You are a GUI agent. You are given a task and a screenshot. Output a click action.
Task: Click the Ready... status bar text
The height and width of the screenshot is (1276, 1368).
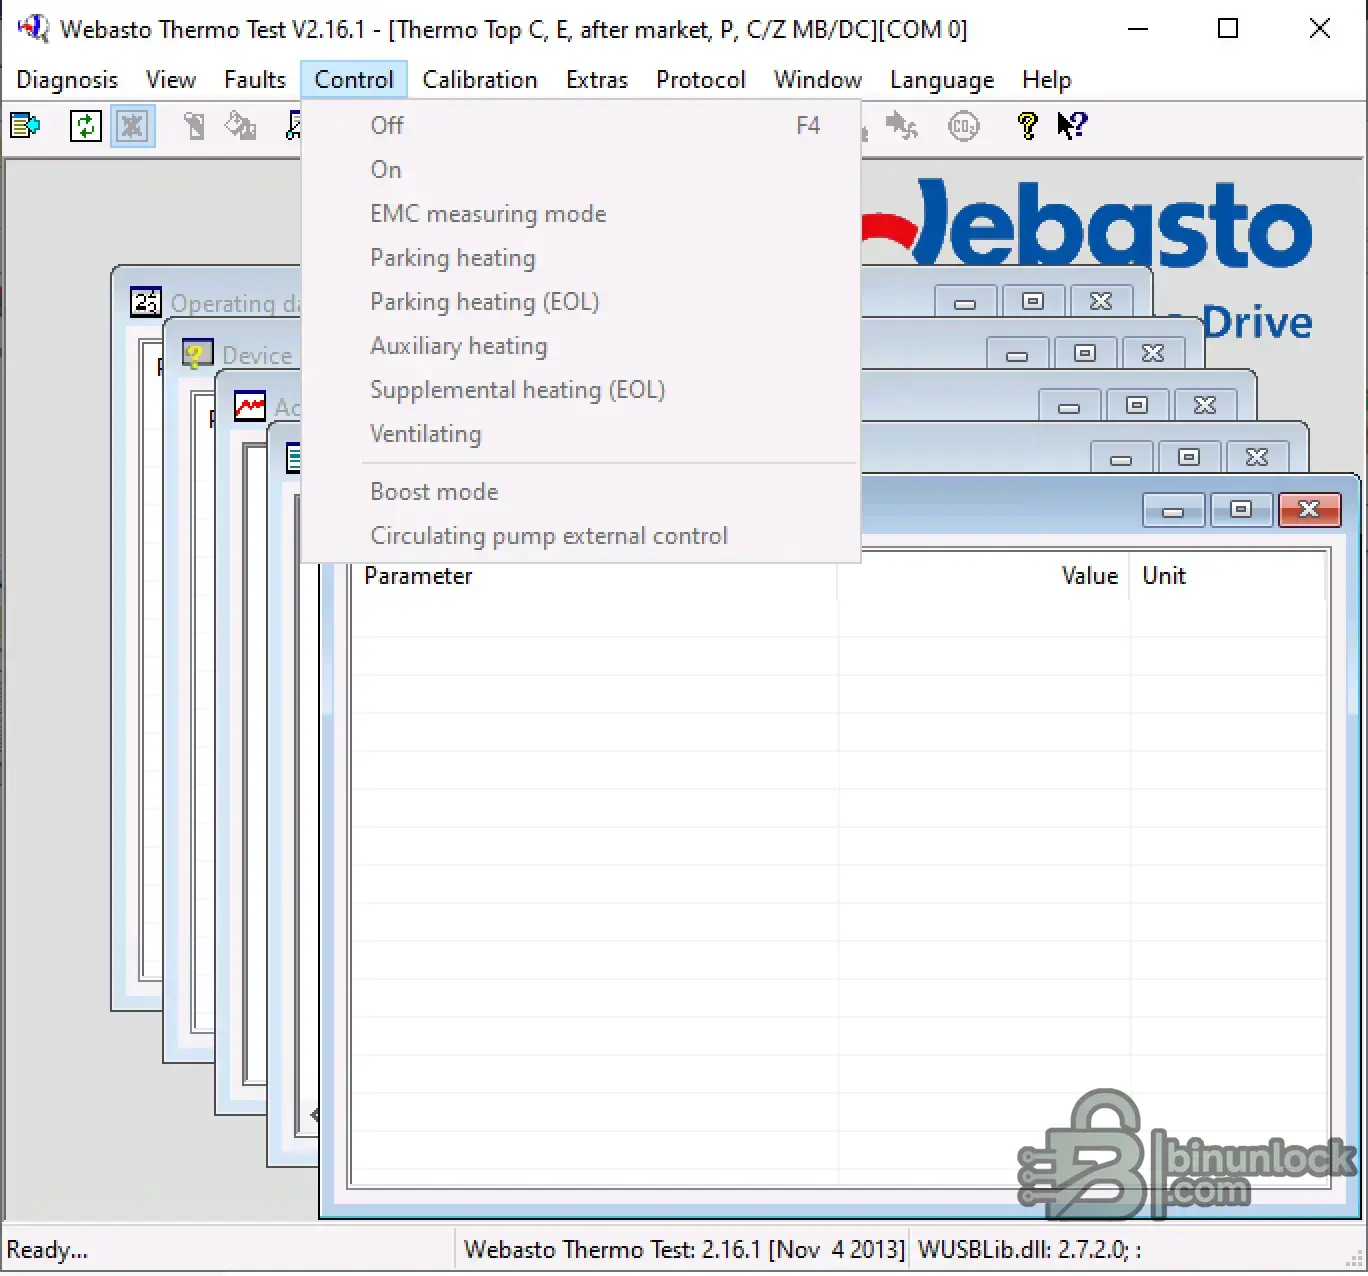[x=47, y=1250]
